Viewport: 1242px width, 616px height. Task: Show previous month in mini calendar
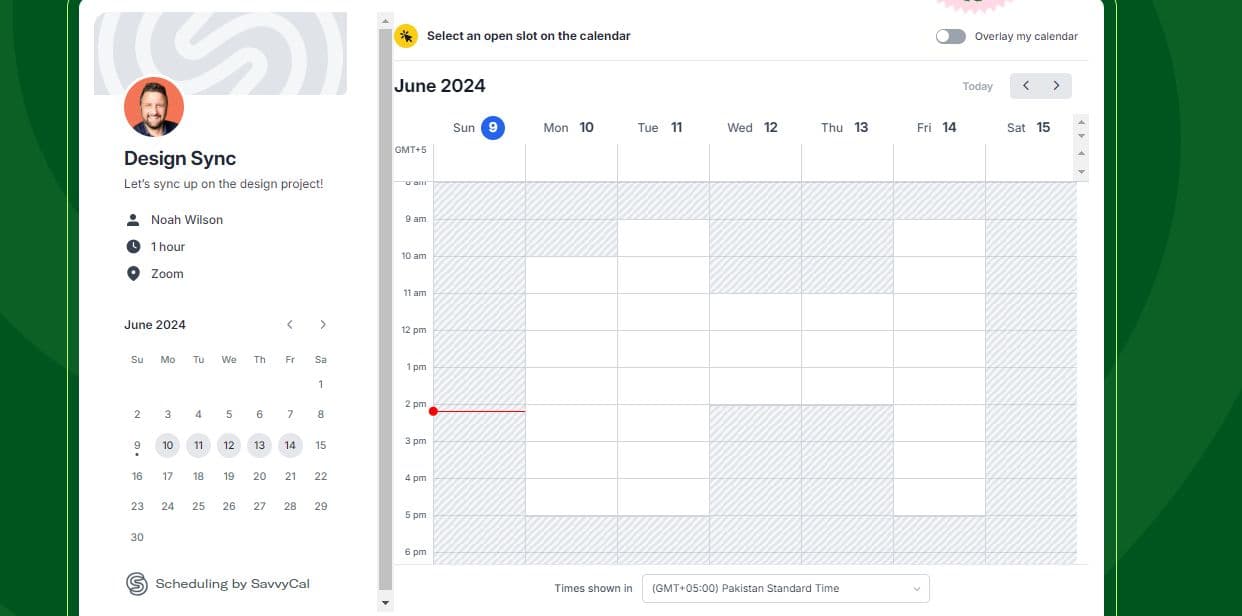click(290, 325)
